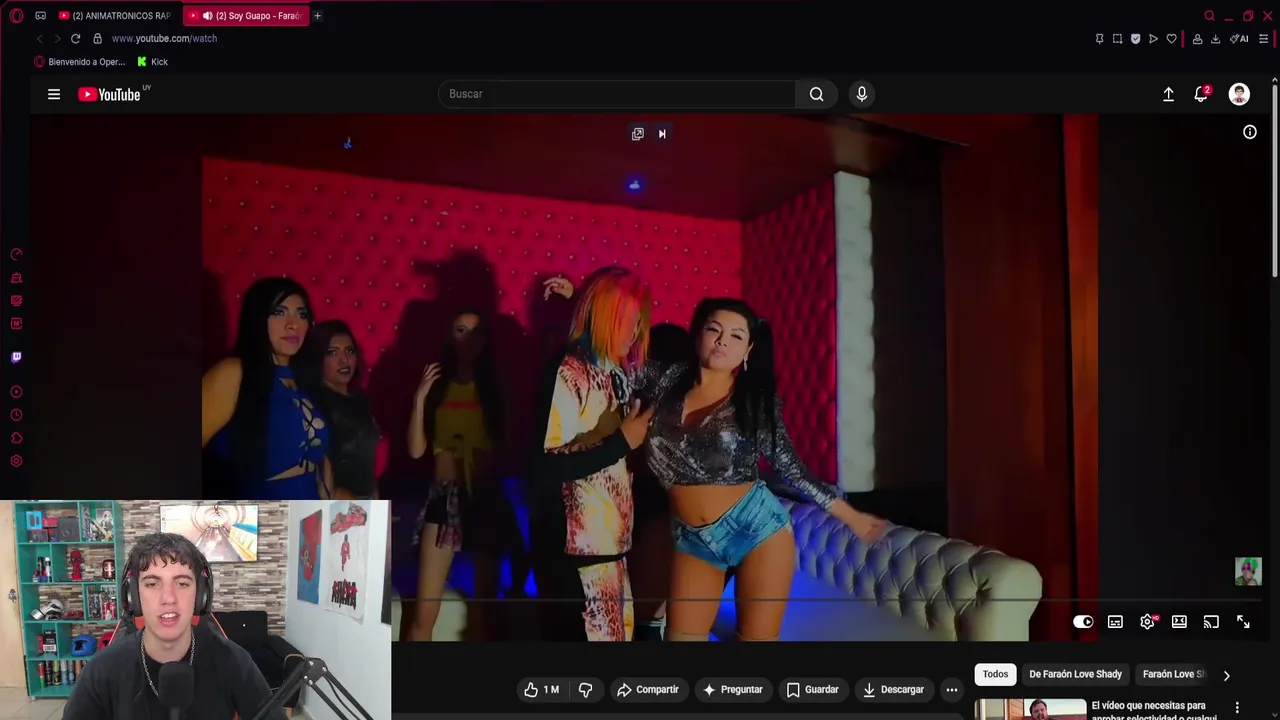The width and height of the screenshot is (1280, 720).
Task: Click the page vertical scrollbar
Action: tap(1274, 180)
